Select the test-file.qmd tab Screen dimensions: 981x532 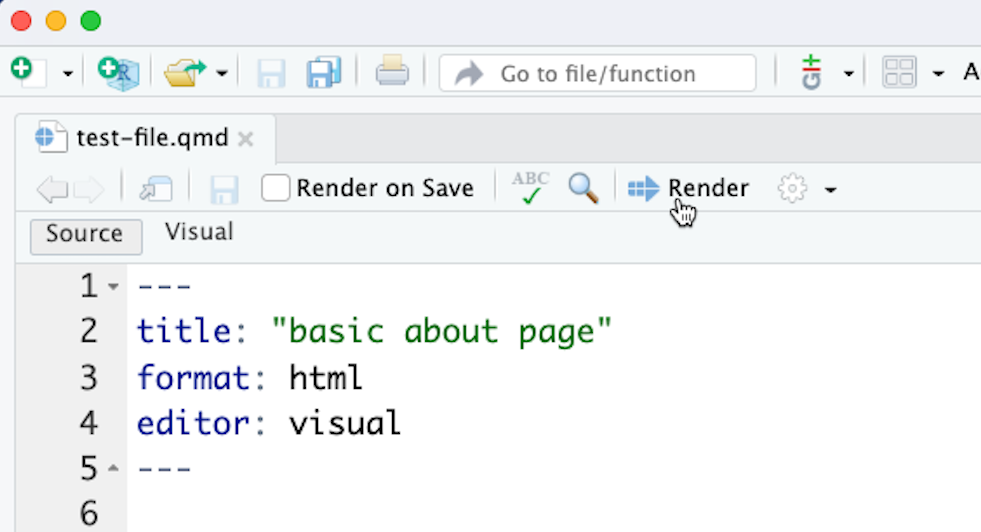(x=151, y=138)
